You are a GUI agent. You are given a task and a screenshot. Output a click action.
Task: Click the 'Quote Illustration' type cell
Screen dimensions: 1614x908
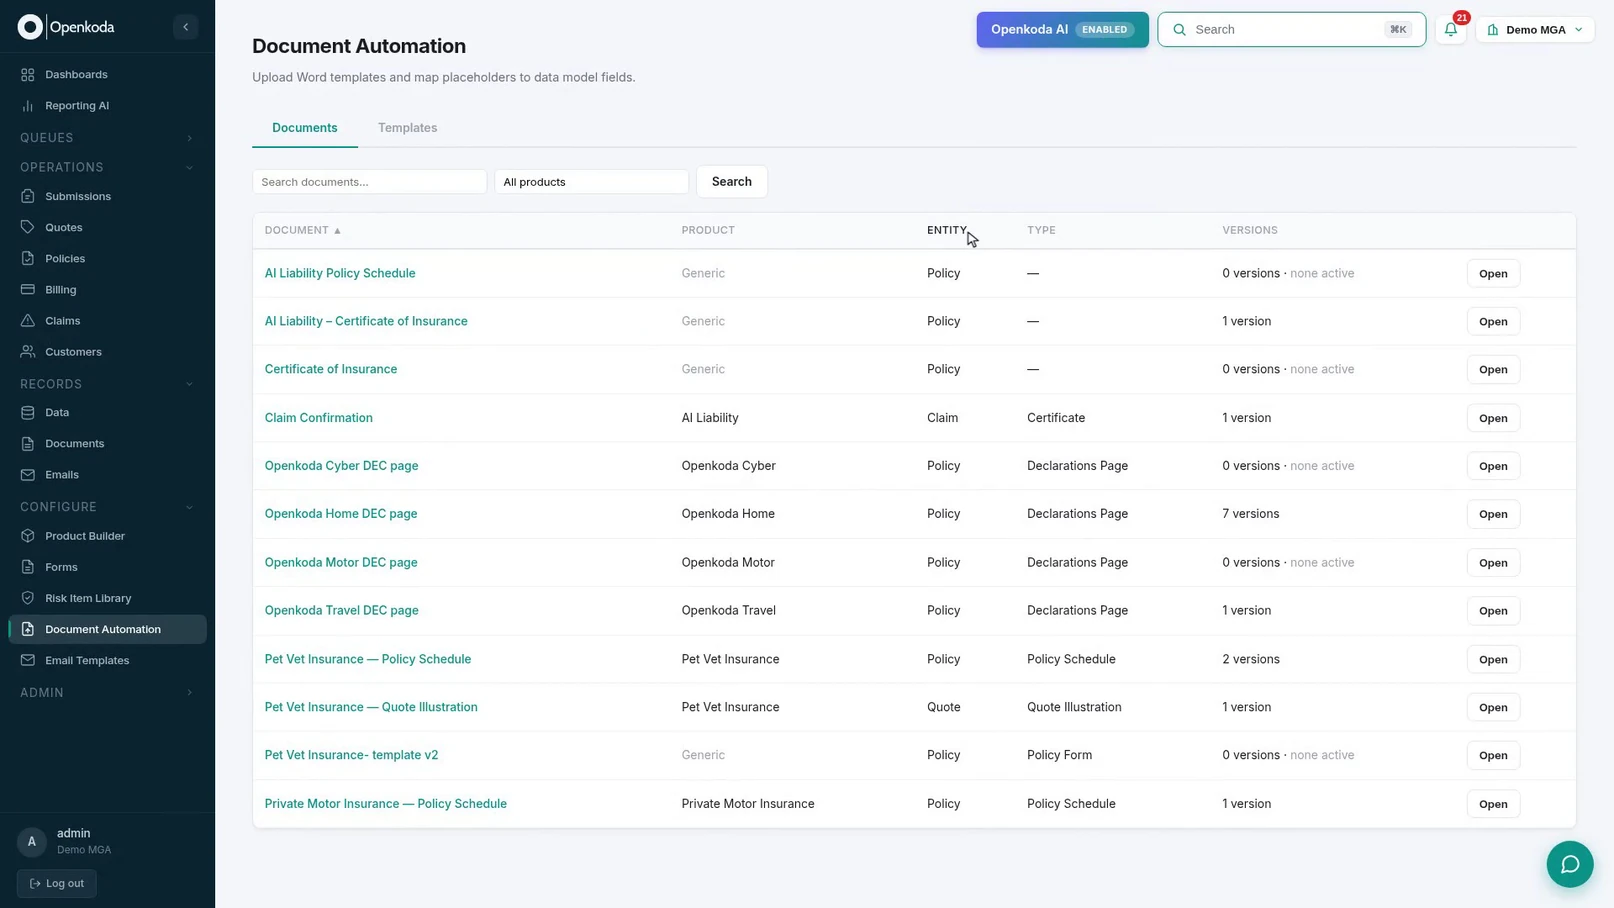(1074, 707)
